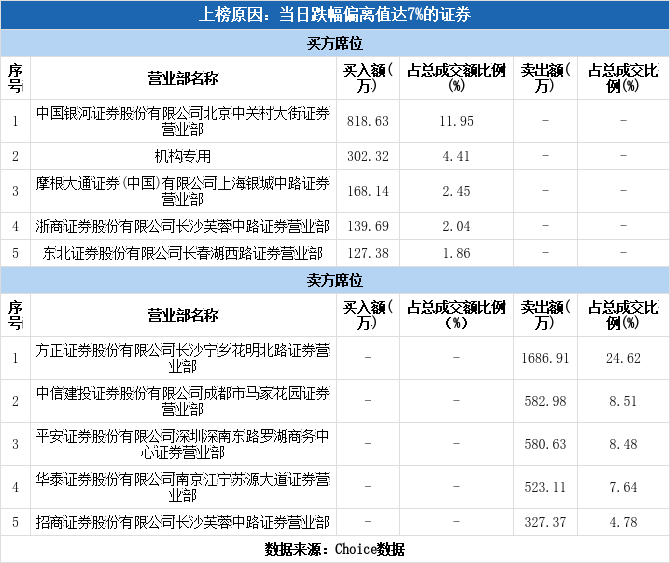Click the percentage value 24.62
The width and height of the screenshot is (670, 563).
coord(623,358)
